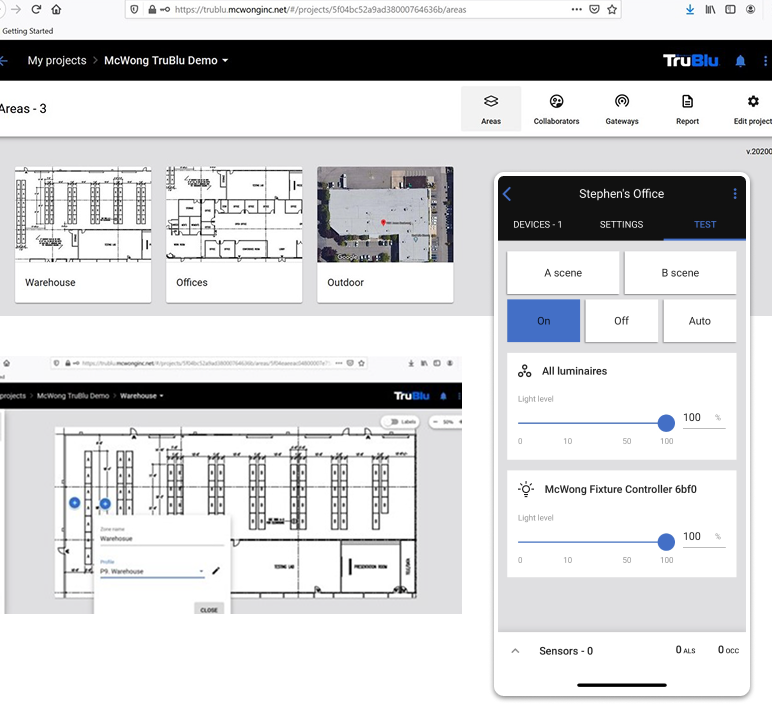Activate the A scene button
The height and width of the screenshot is (704, 772).
pyautogui.click(x=562, y=273)
